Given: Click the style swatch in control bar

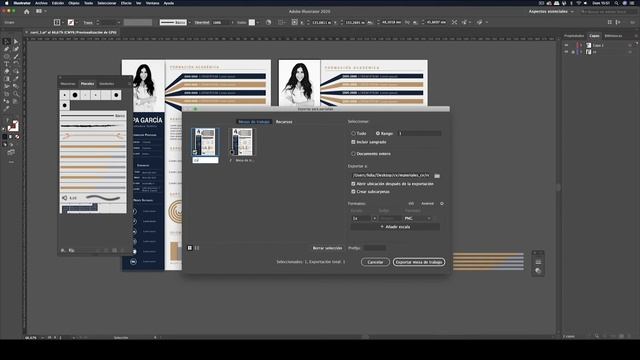Looking at the screenshot, I should click(252, 22).
